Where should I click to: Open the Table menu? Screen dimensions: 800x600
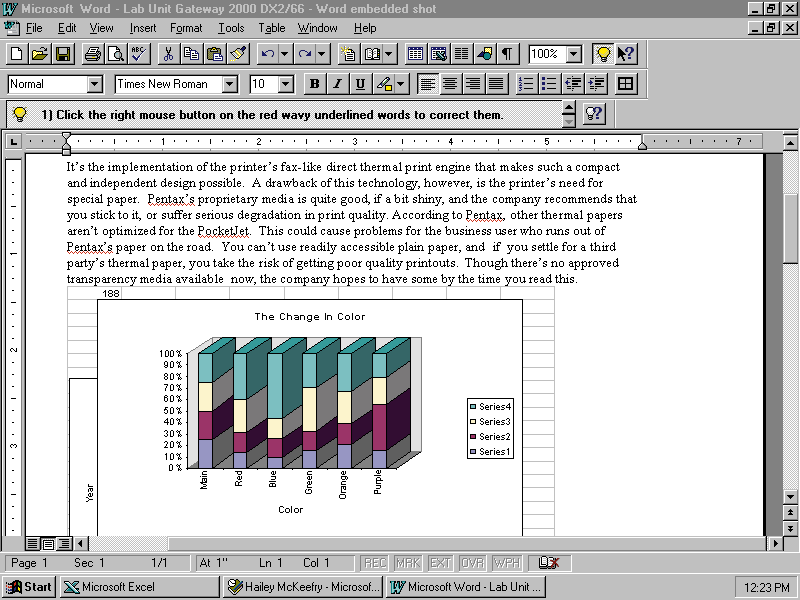tap(271, 28)
